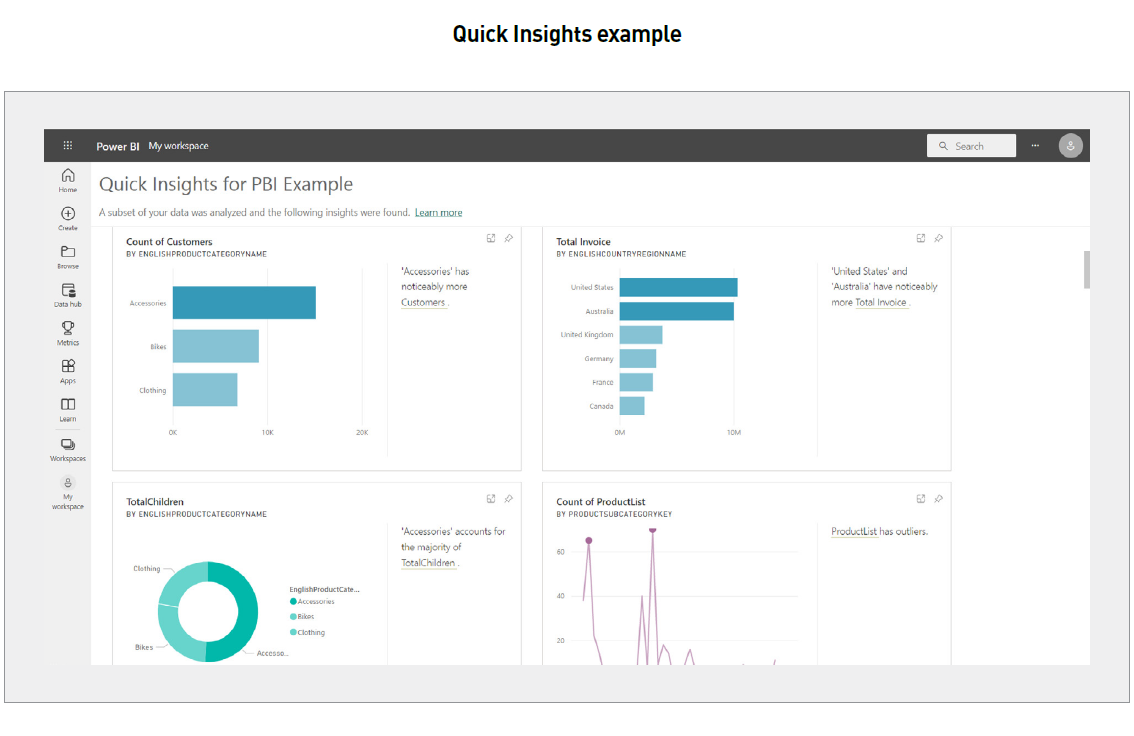Open the Data hub
1134x736 pixels.
67,295
